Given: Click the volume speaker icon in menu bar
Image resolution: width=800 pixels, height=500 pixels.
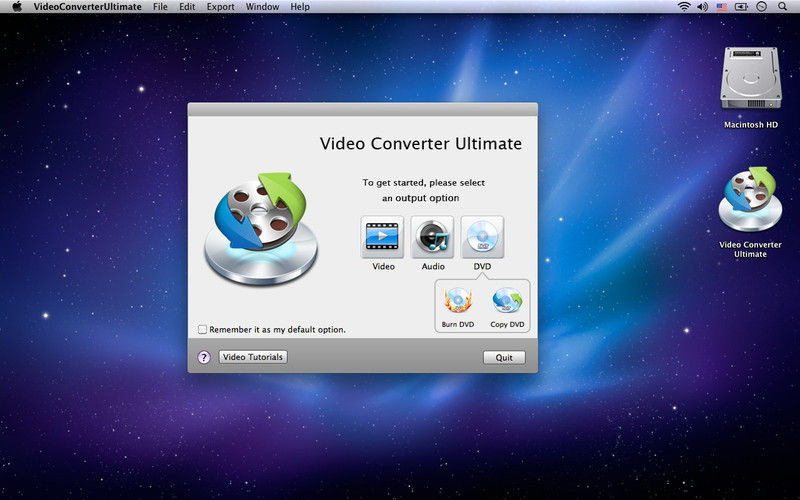Looking at the screenshot, I should (703, 7).
